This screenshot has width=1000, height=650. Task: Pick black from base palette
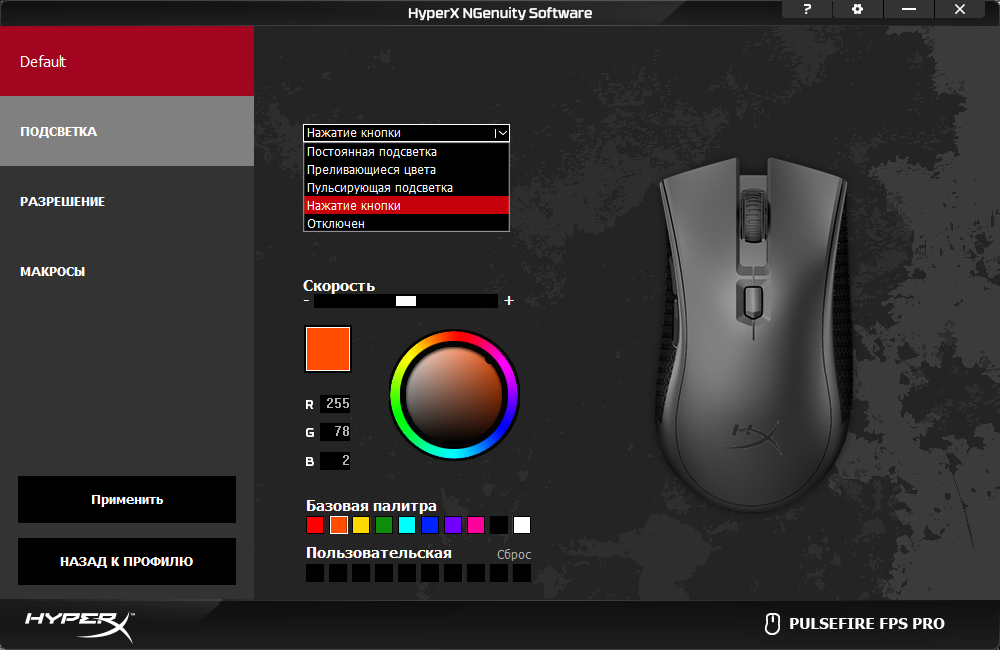(499, 525)
